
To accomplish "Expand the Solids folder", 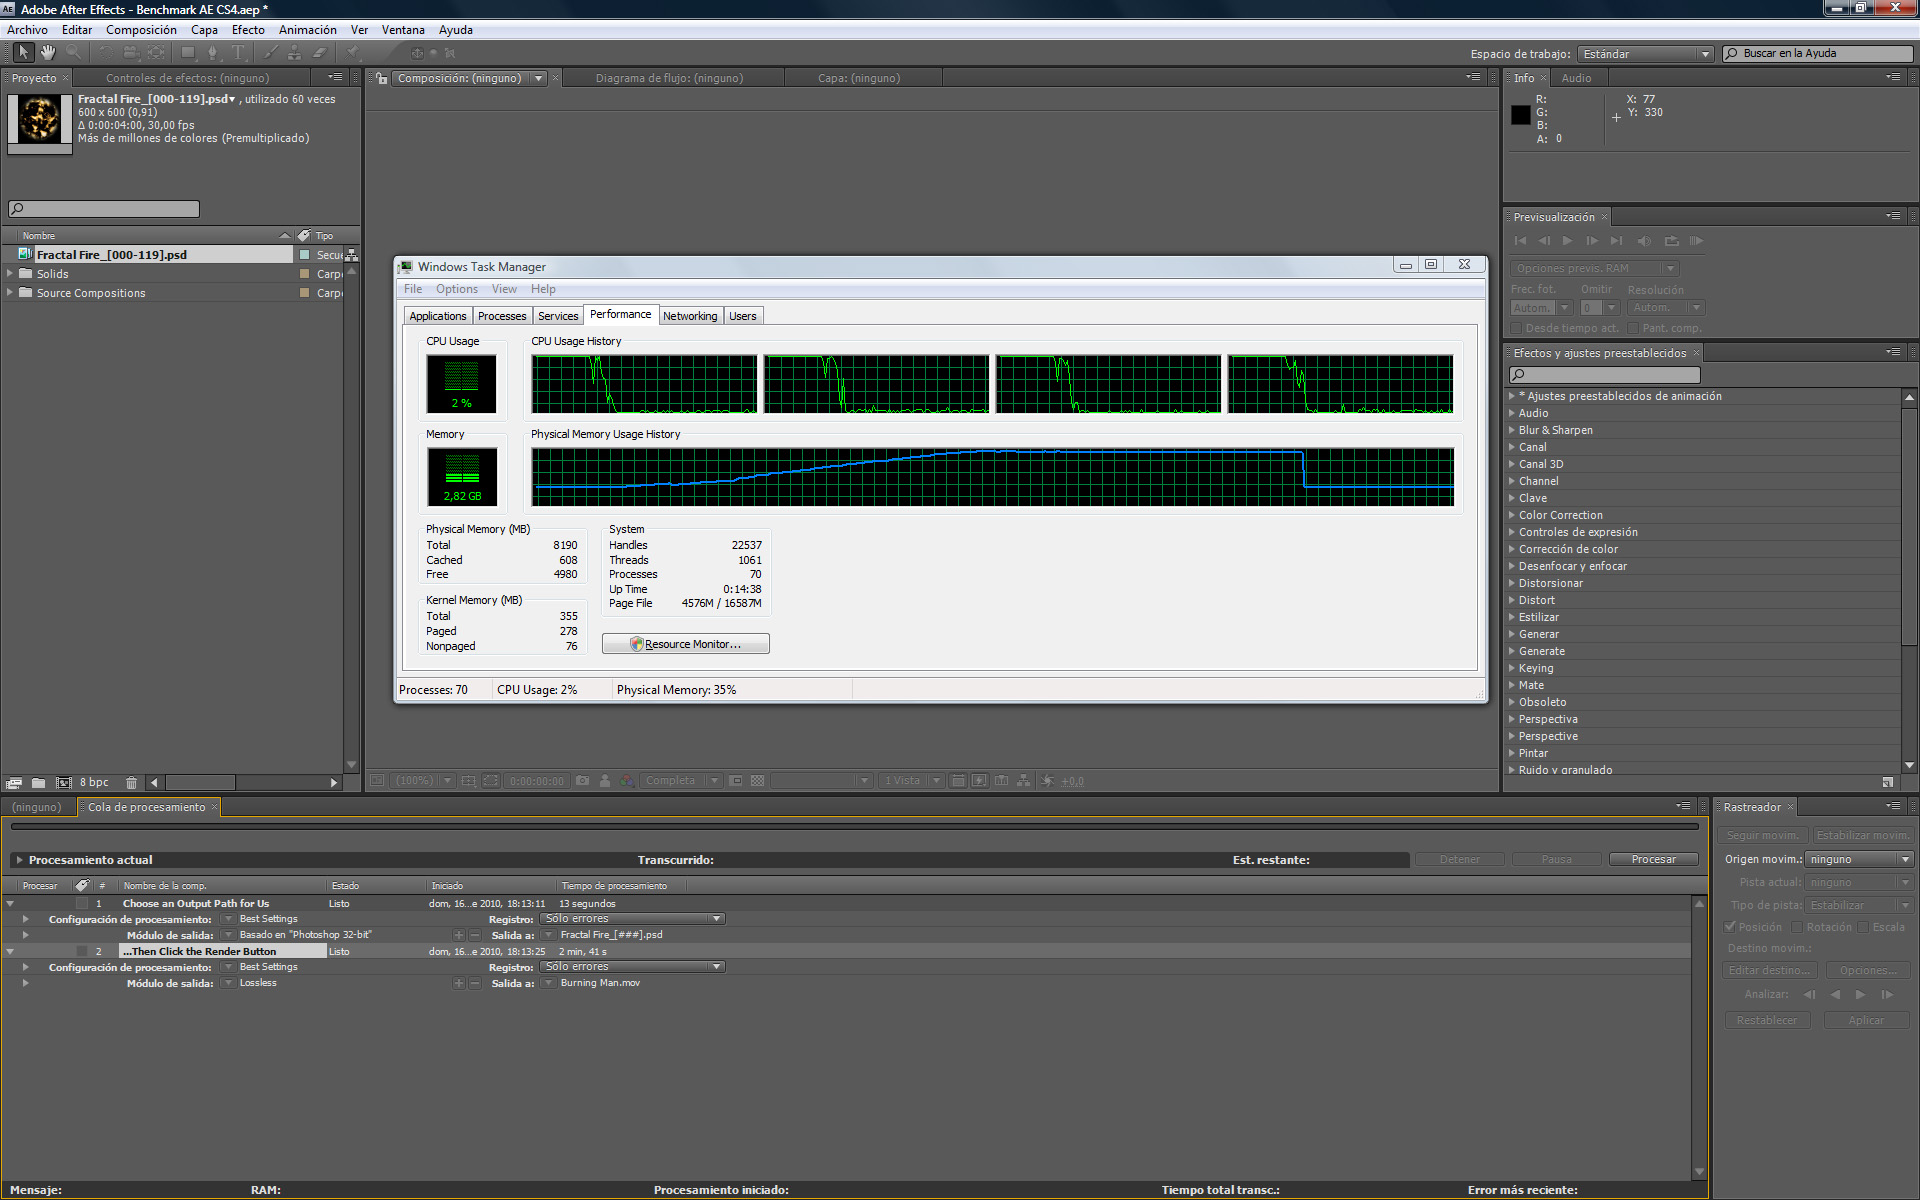I will coord(10,273).
